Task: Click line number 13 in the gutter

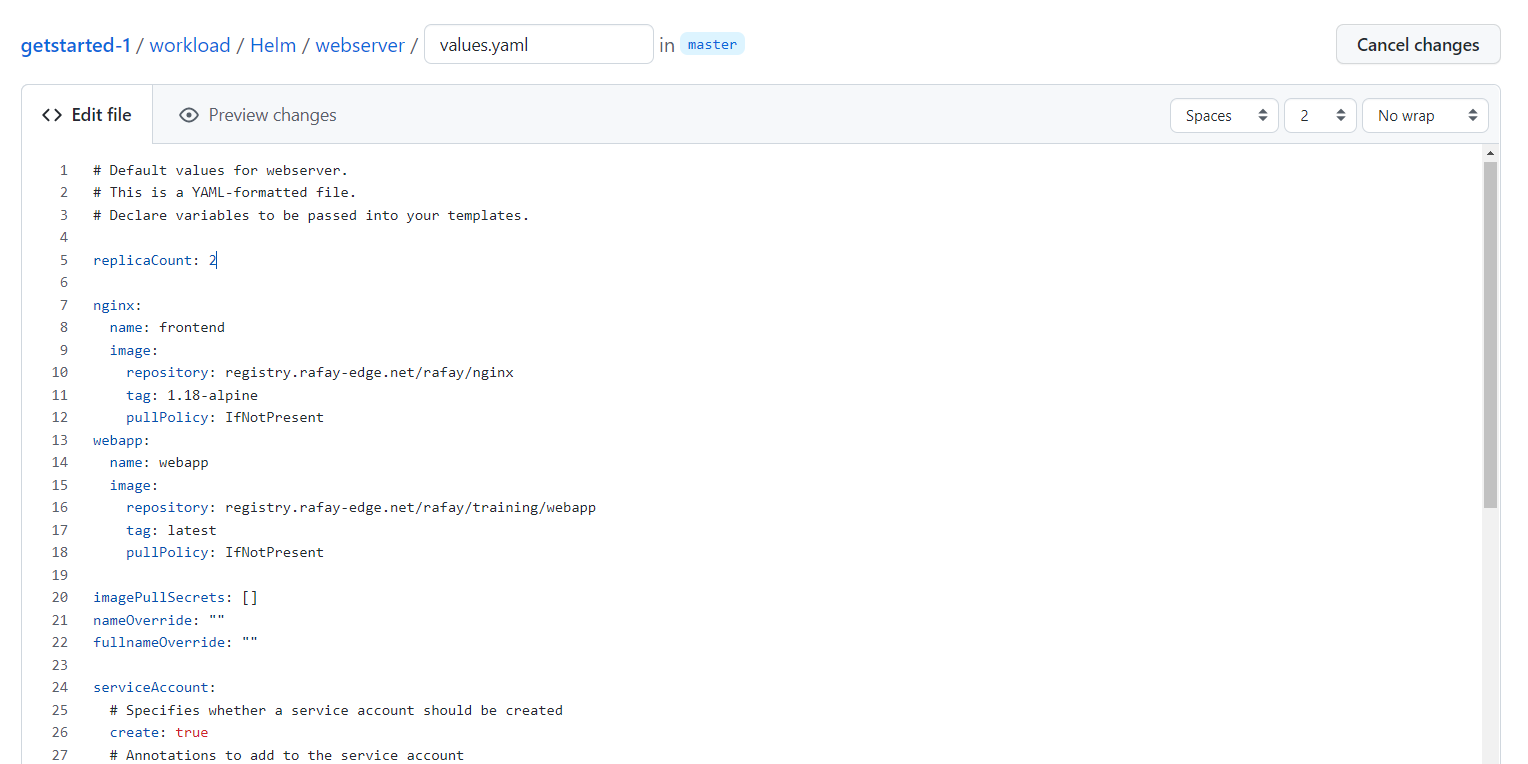Action: point(60,440)
